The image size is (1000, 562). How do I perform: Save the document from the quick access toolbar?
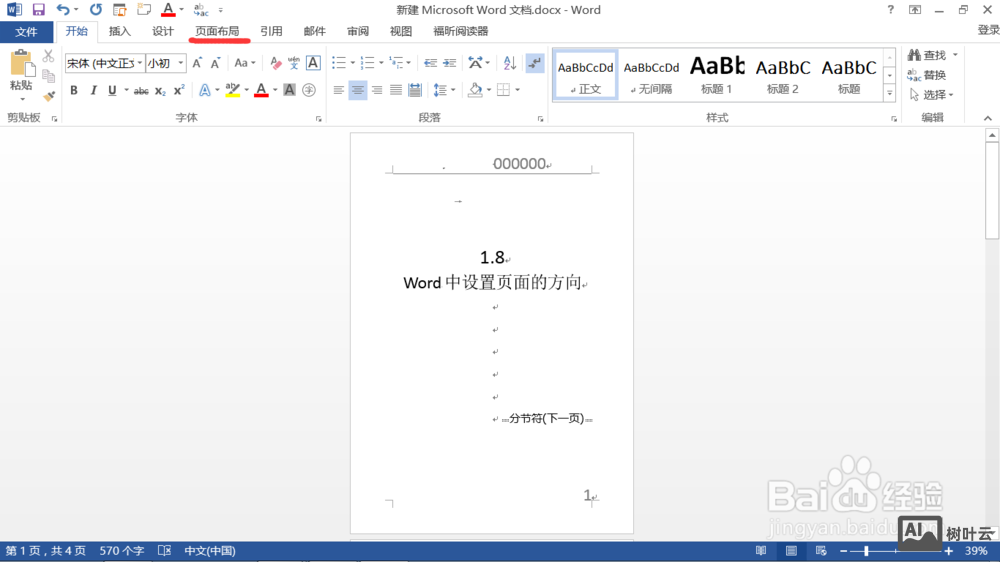point(38,10)
